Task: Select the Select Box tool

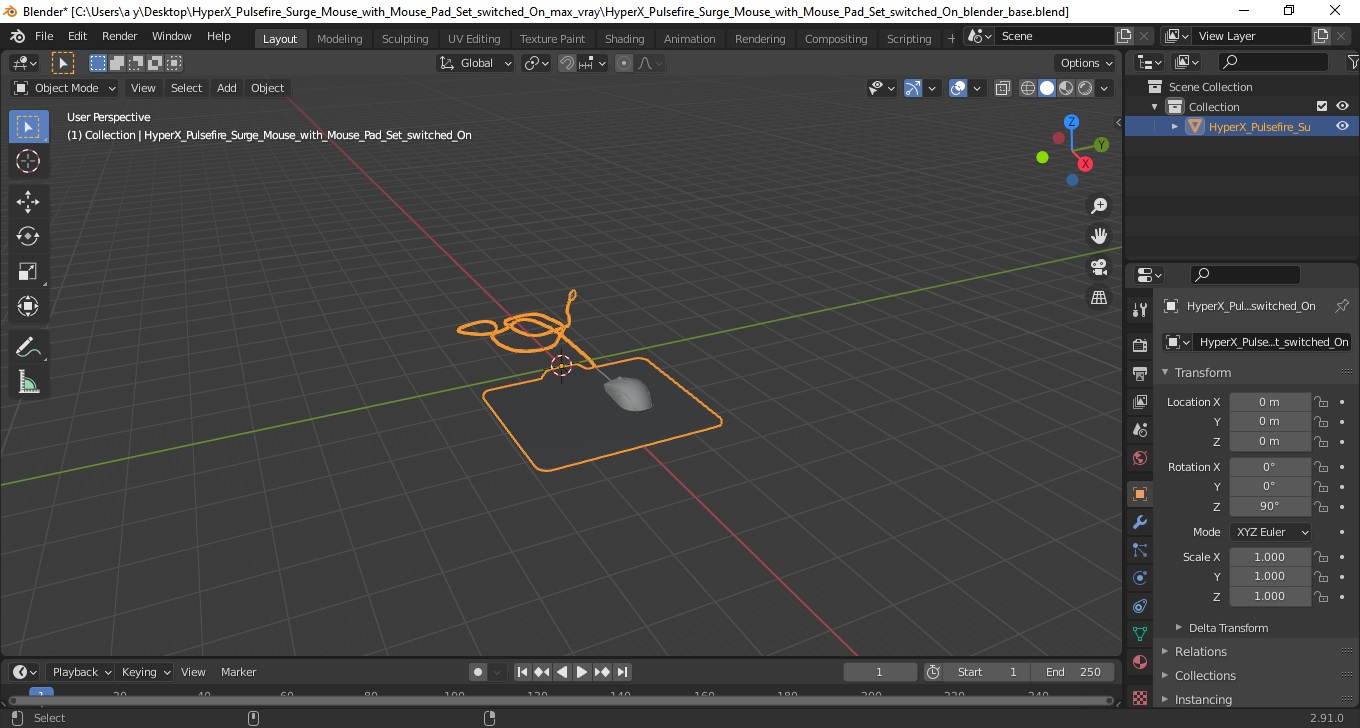Action: pos(28,127)
